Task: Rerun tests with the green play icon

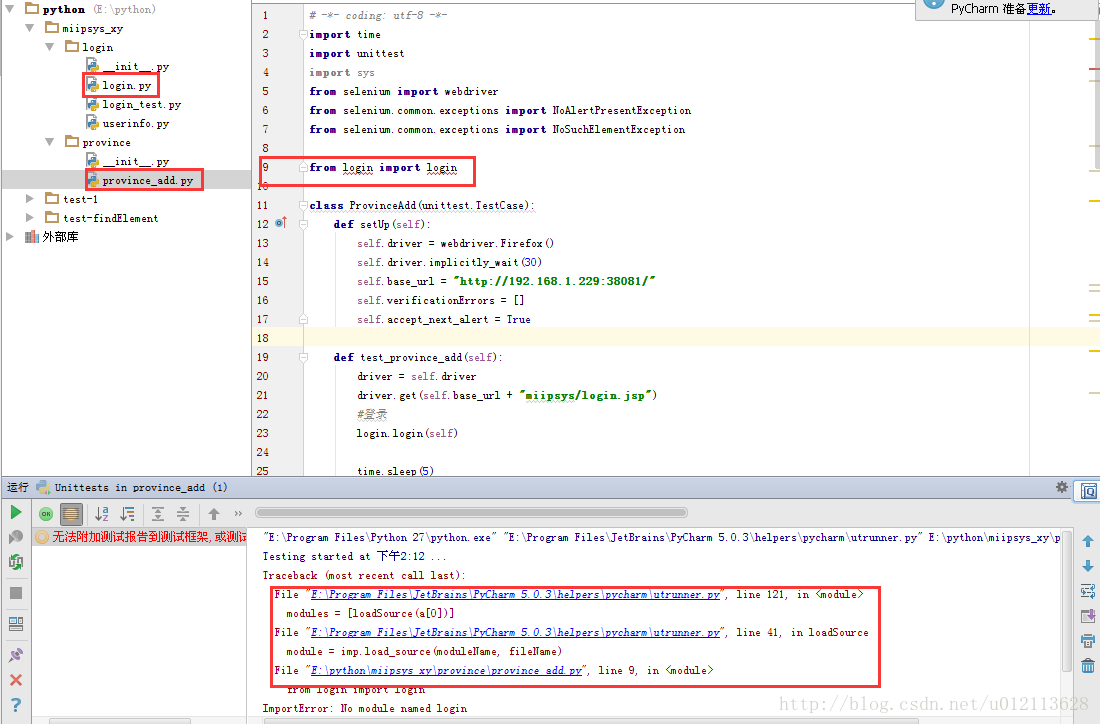Action: tap(15, 512)
